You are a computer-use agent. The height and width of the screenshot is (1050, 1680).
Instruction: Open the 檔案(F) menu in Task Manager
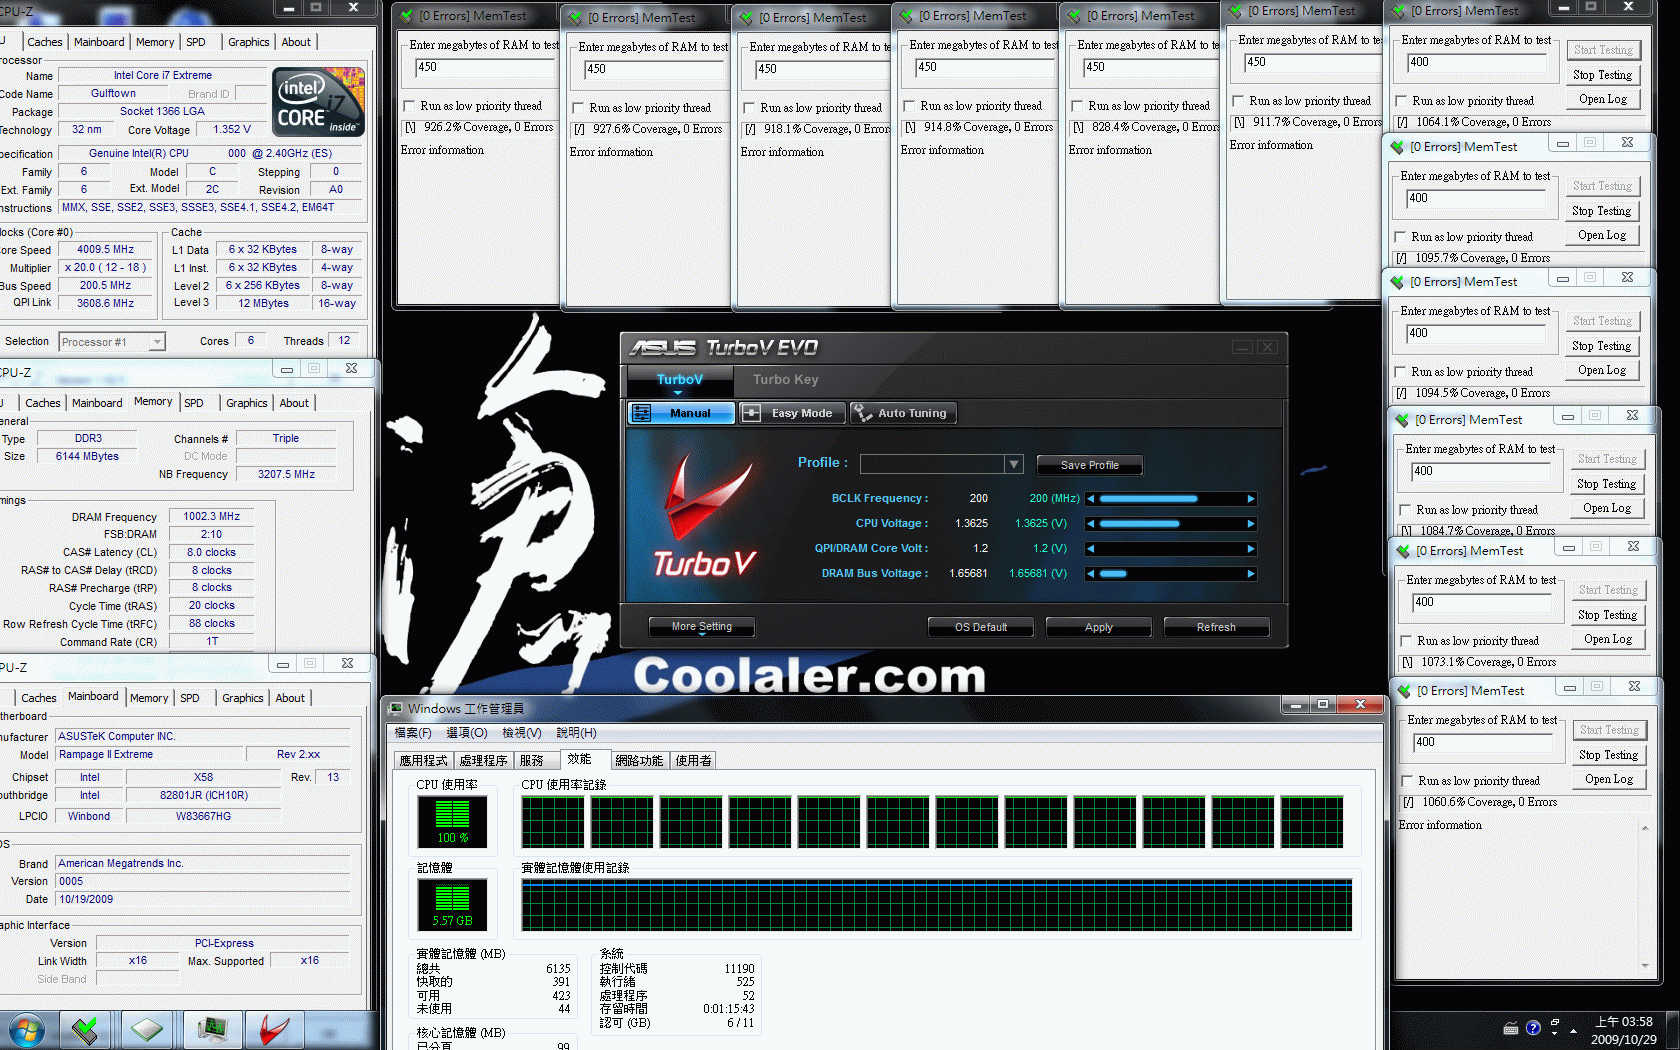point(413,733)
